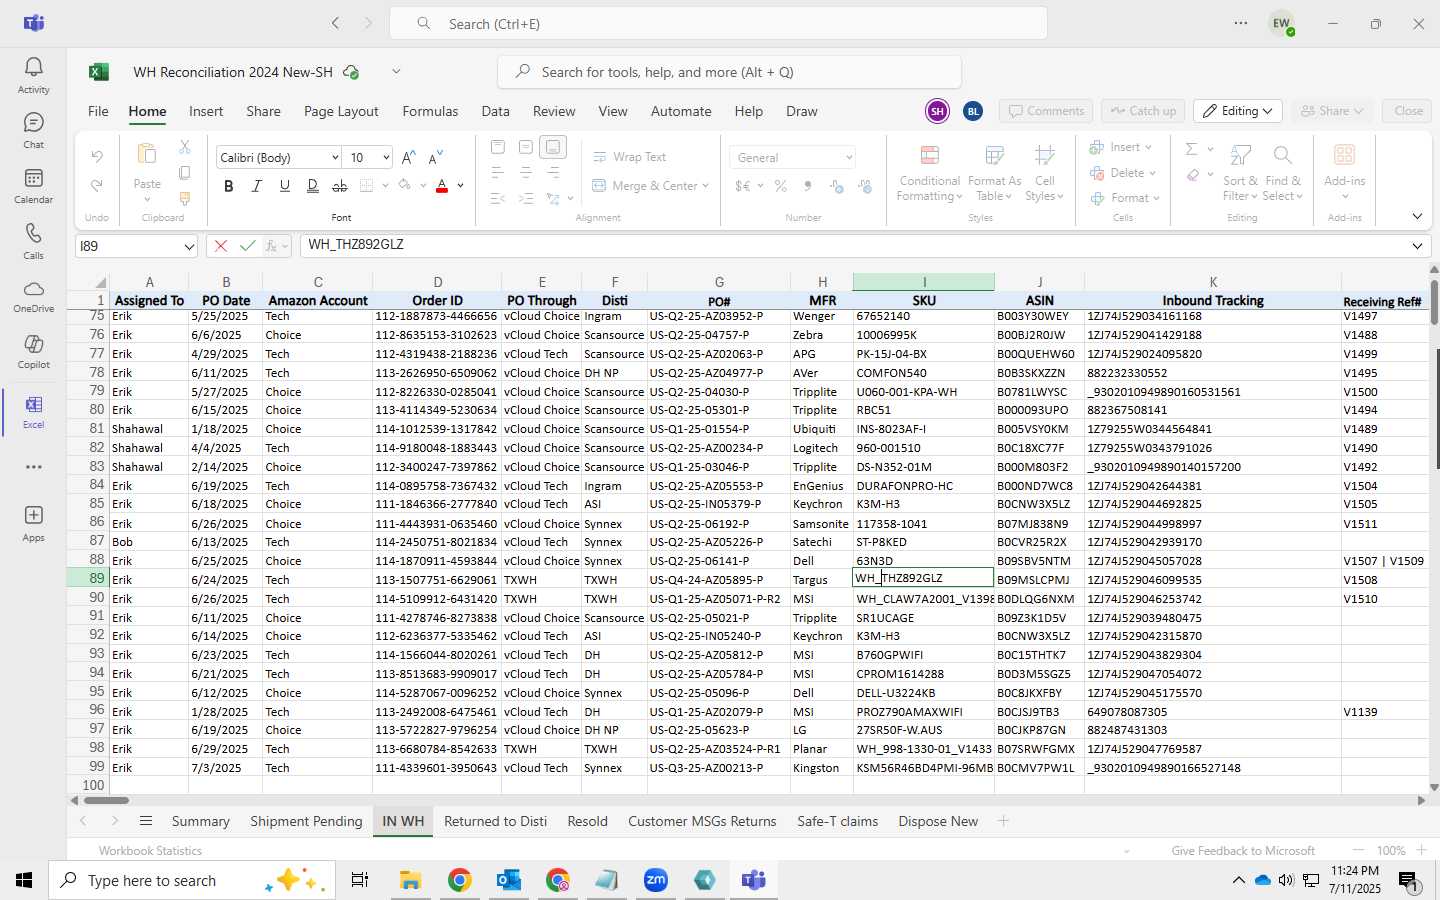1440x900 pixels.
Task: Open the Editing mode dropdown
Action: [x=1240, y=111]
